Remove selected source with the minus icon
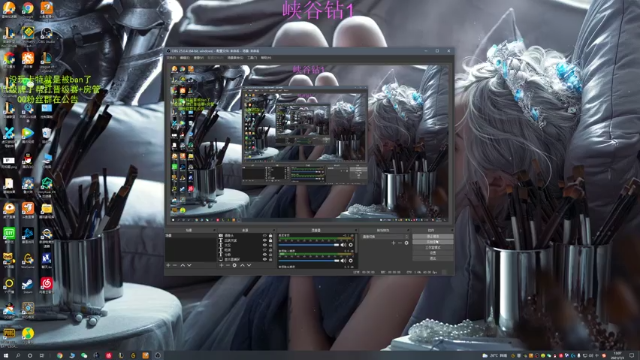This screenshot has width=640, height=360. (228, 265)
